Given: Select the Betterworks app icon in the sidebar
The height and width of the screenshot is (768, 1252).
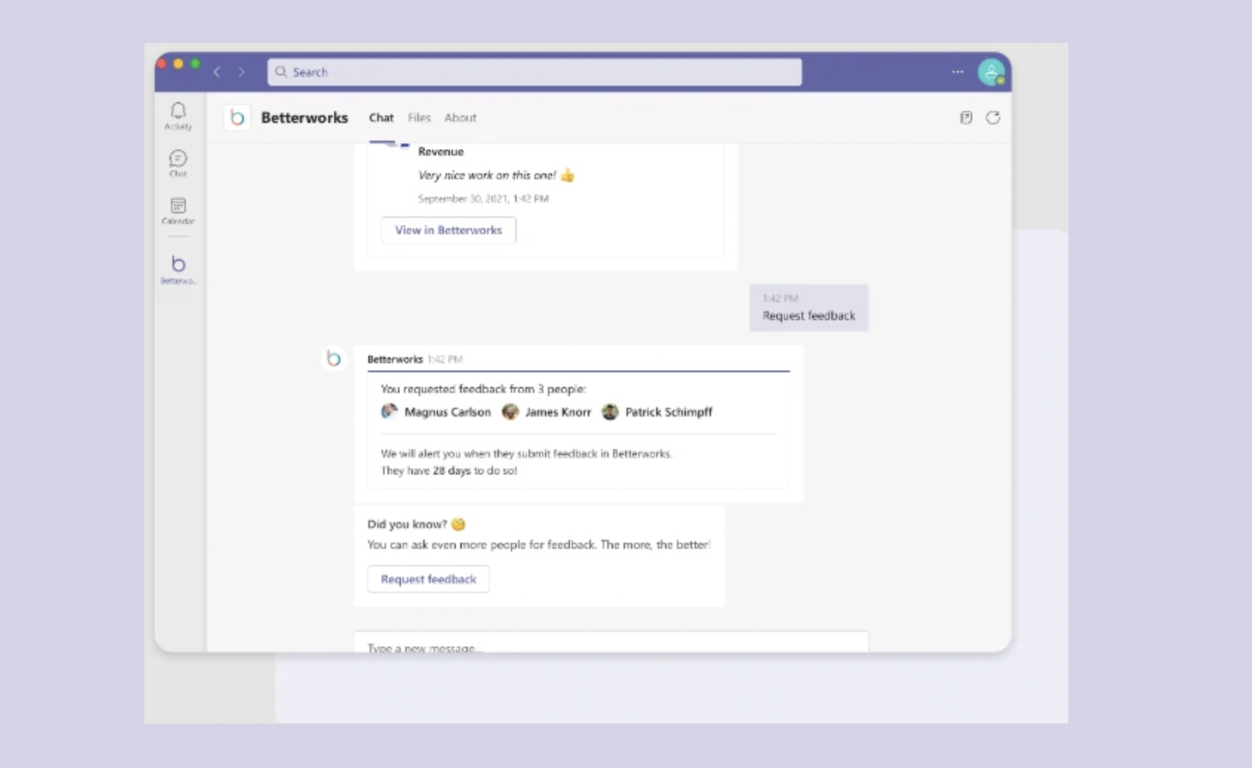Looking at the screenshot, I should pos(177,267).
